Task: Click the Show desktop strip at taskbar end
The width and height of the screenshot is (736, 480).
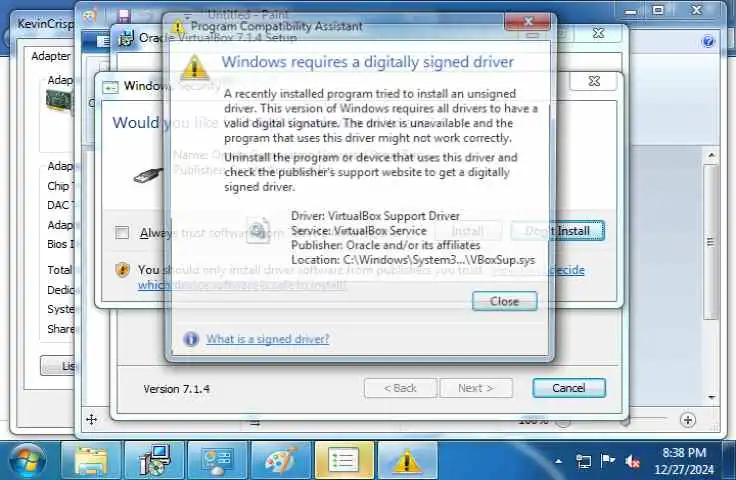Action: [x=729, y=460]
